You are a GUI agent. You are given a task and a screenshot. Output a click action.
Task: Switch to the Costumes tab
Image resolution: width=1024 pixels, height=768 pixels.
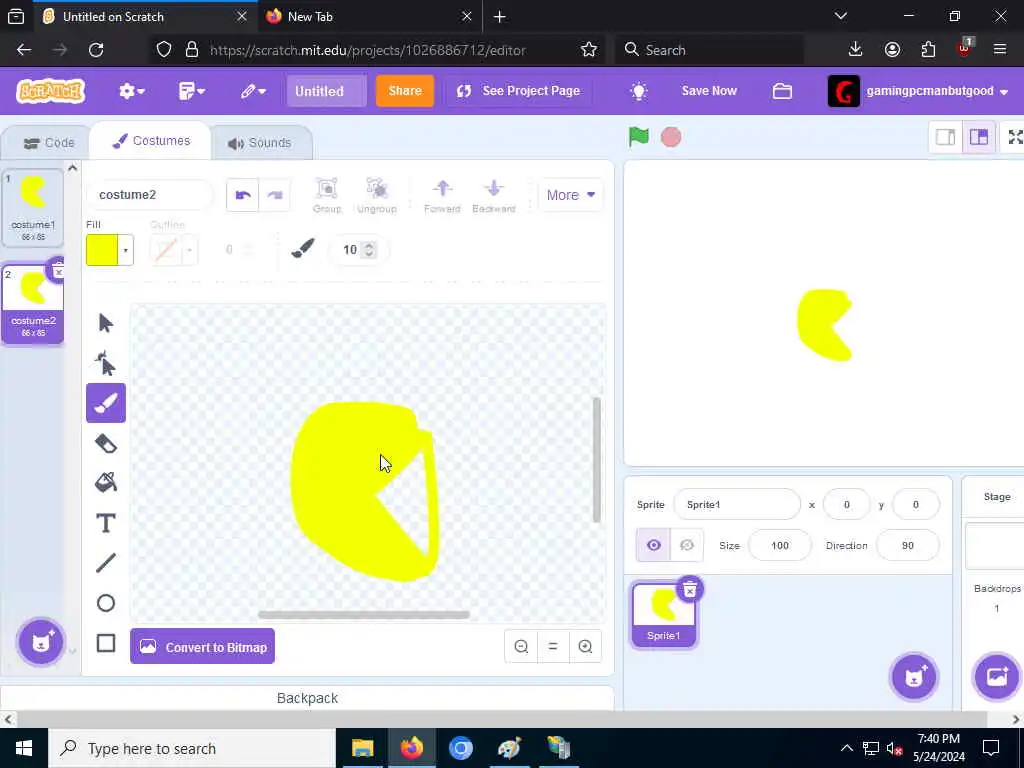tap(151, 141)
